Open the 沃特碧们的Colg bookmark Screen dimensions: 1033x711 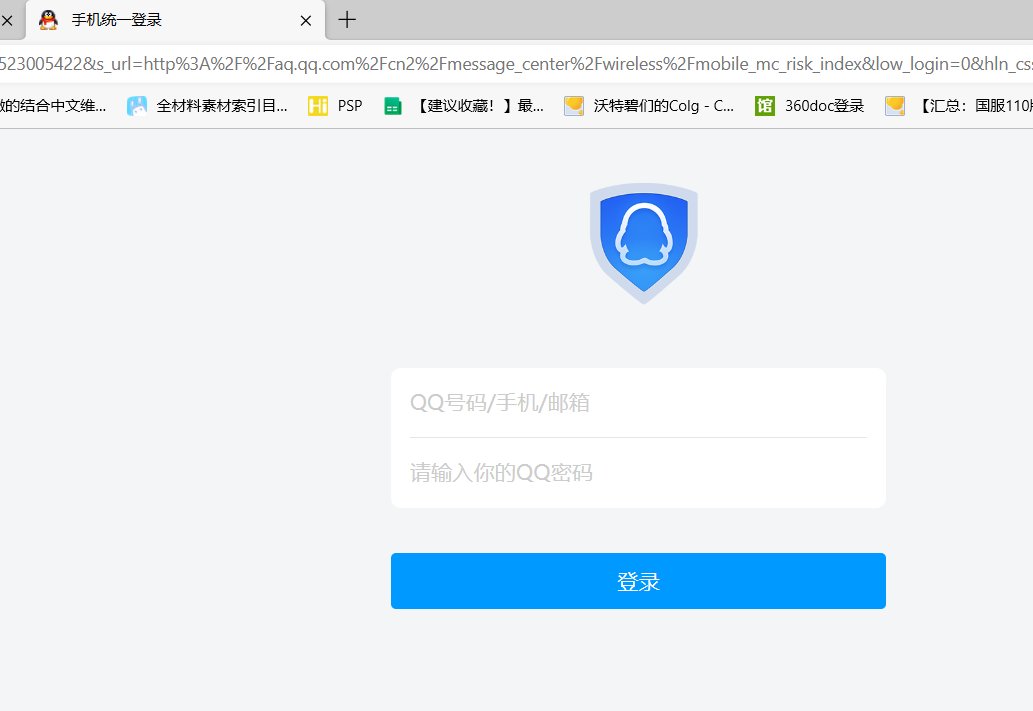(x=649, y=105)
